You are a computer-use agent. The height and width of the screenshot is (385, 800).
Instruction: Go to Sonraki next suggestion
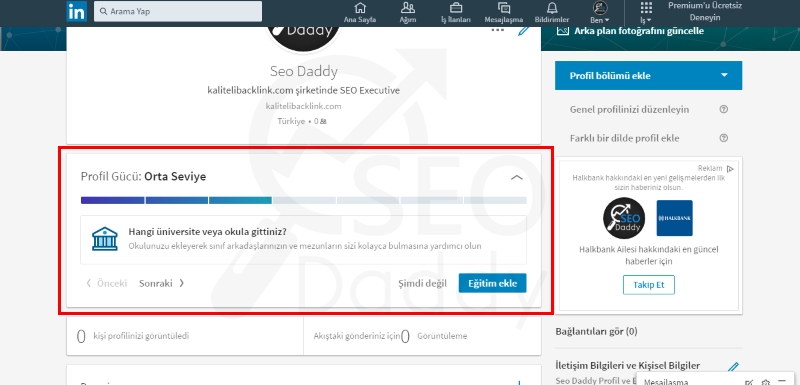(x=161, y=283)
